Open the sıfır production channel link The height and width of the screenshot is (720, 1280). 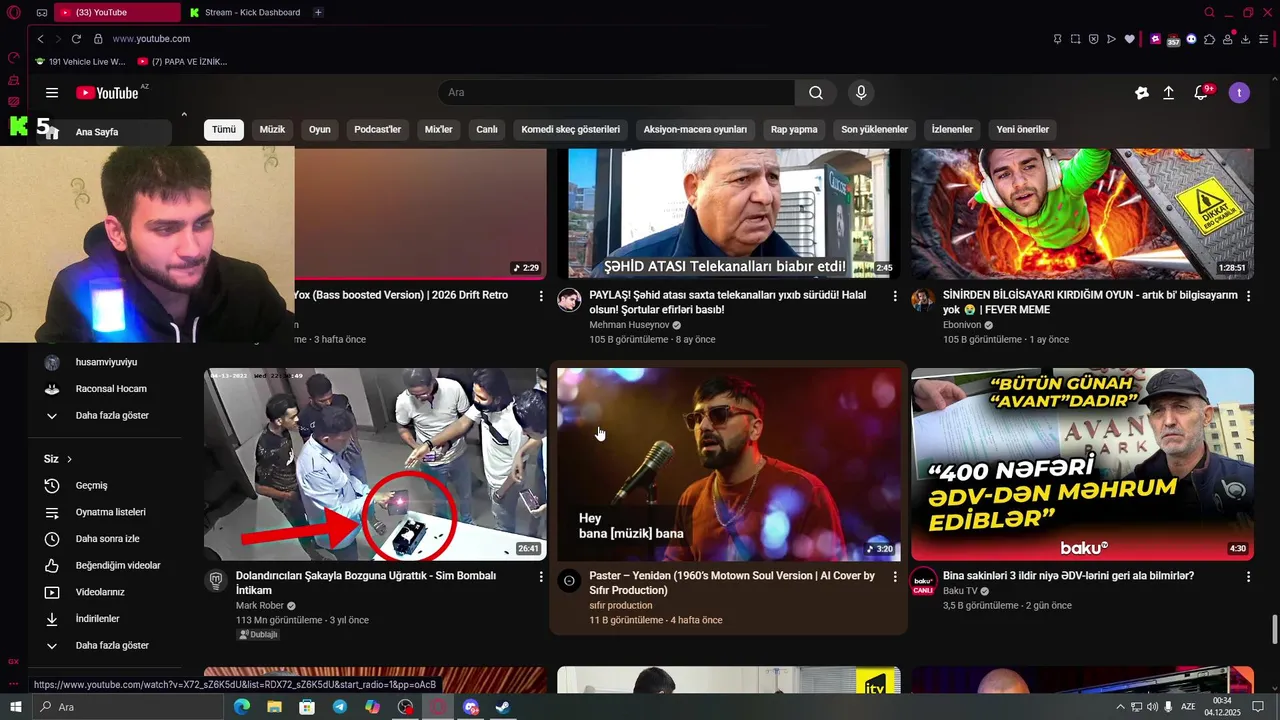point(620,606)
